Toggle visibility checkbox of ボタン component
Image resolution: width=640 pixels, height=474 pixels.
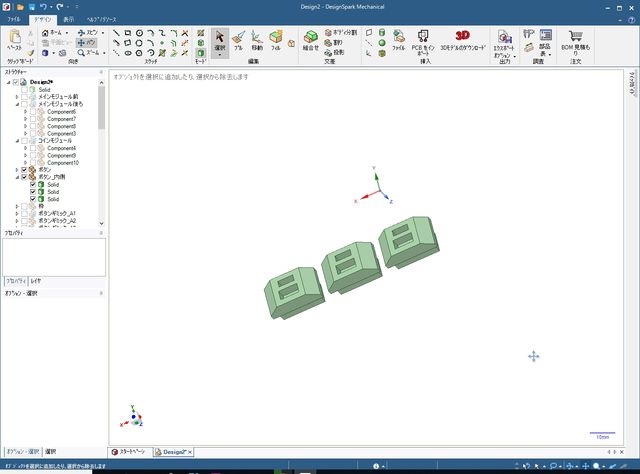pyautogui.click(x=24, y=169)
